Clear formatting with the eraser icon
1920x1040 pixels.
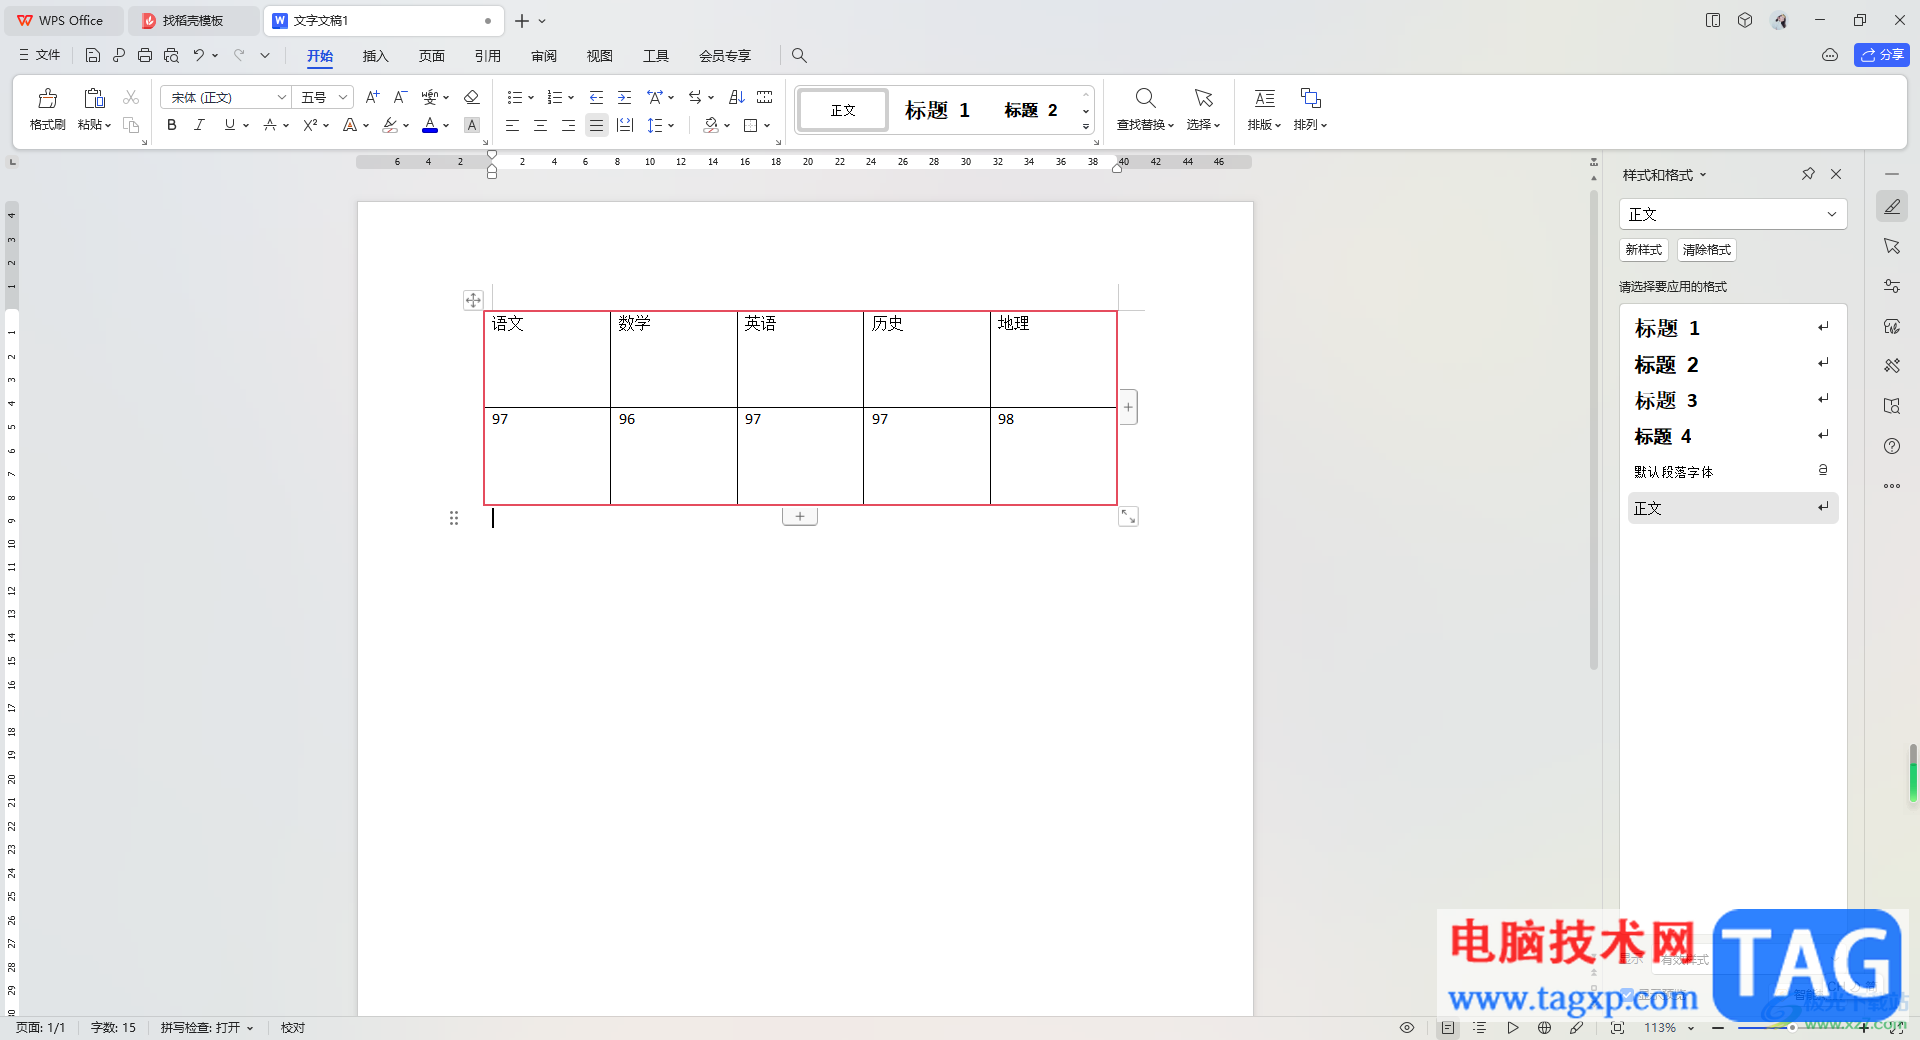click(x=472, y=97)
